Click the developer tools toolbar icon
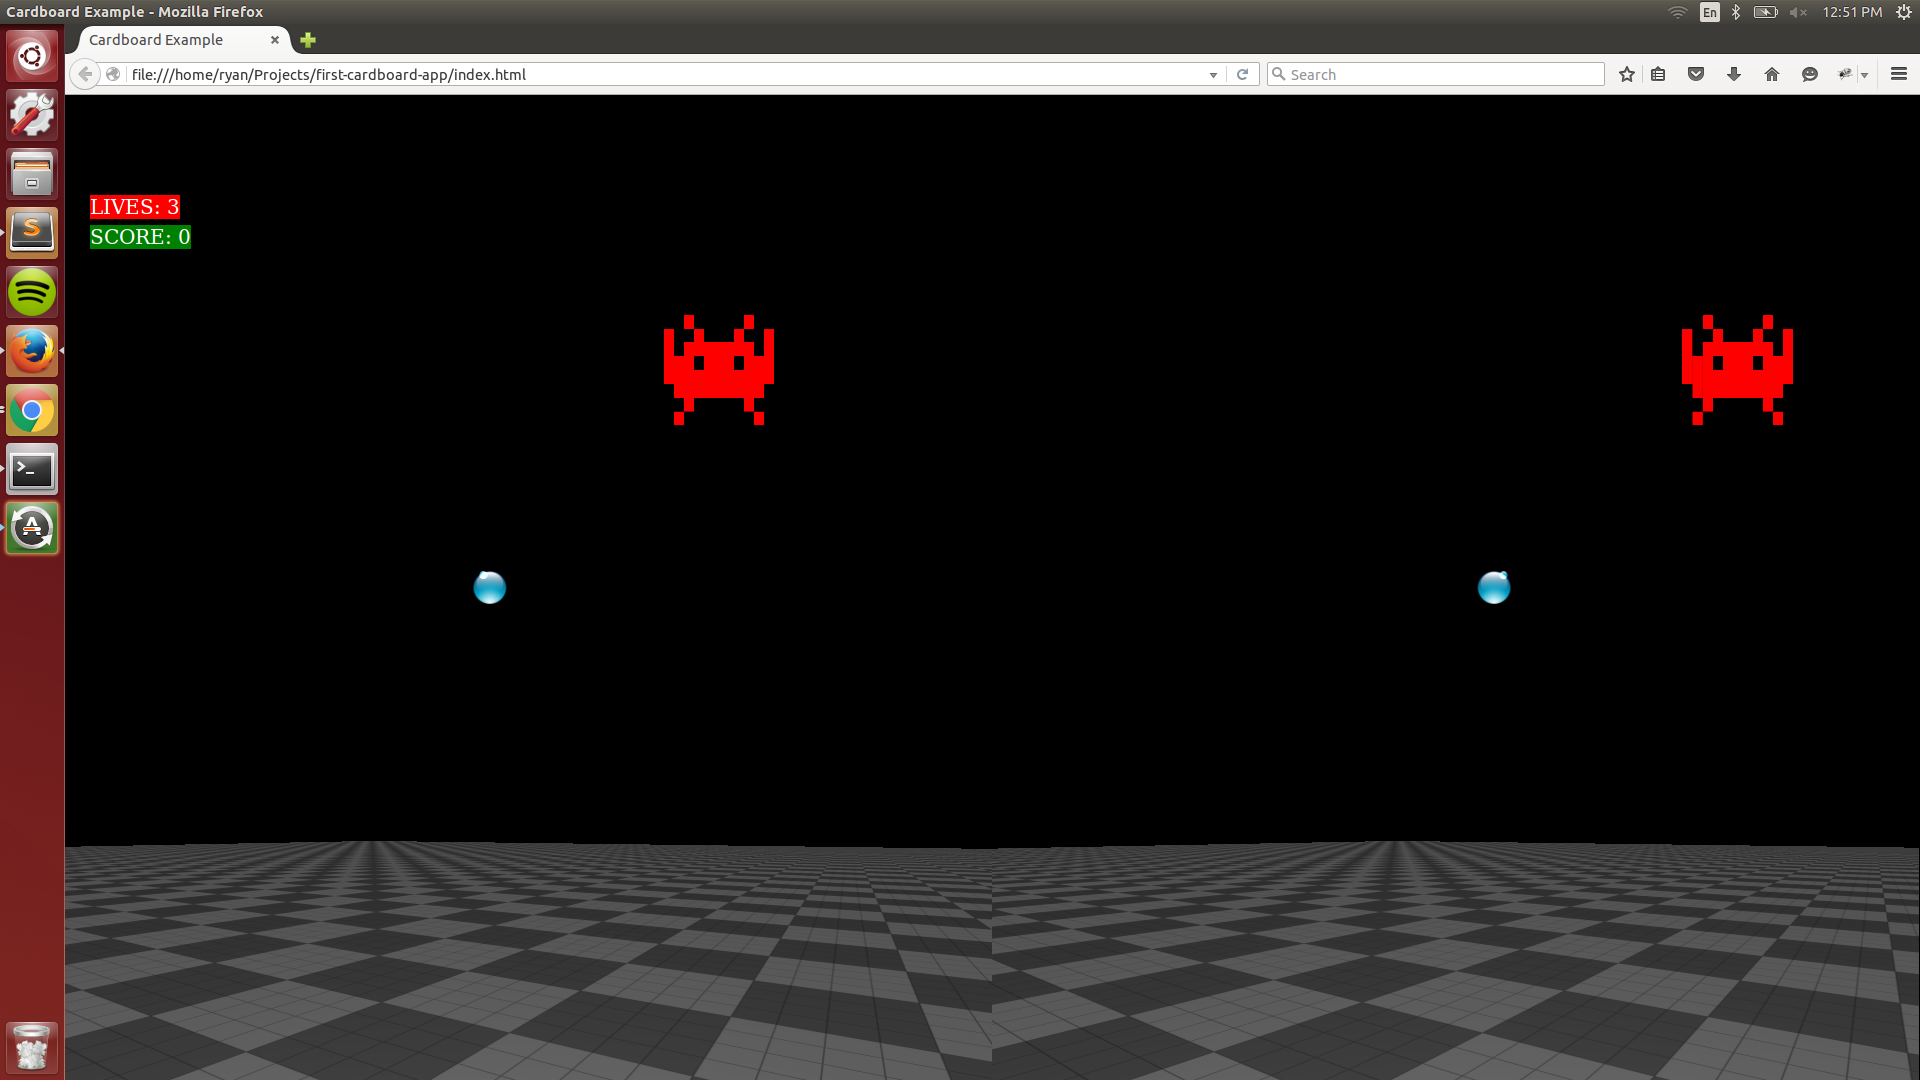The height and width of the screenshot is (1080, 1920). pos(1845,74)
